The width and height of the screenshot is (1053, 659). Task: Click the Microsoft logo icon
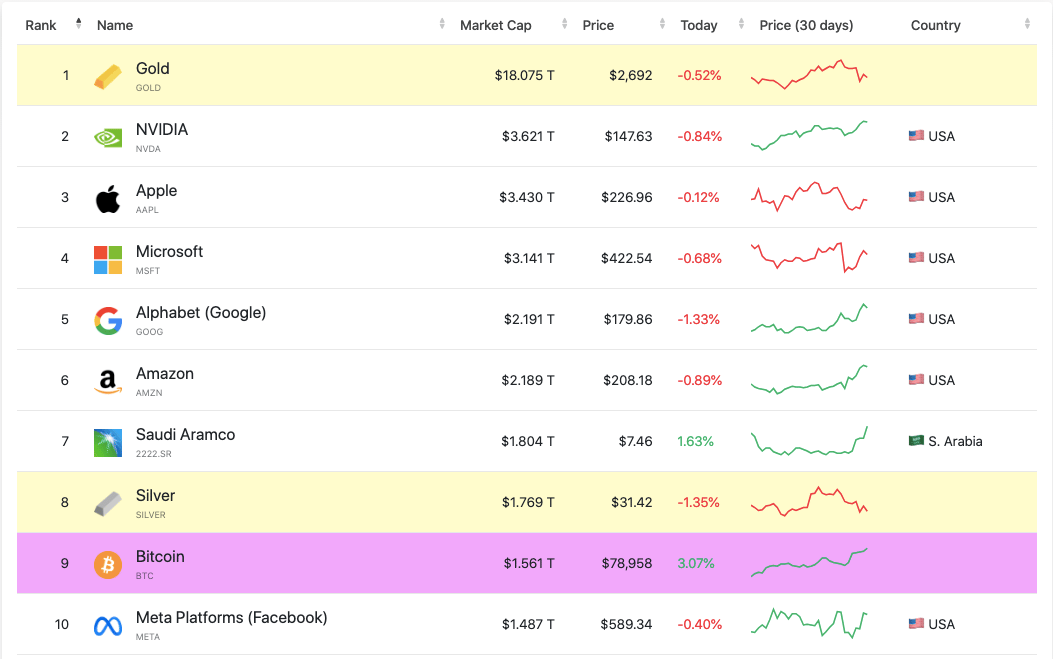point(107,259)
